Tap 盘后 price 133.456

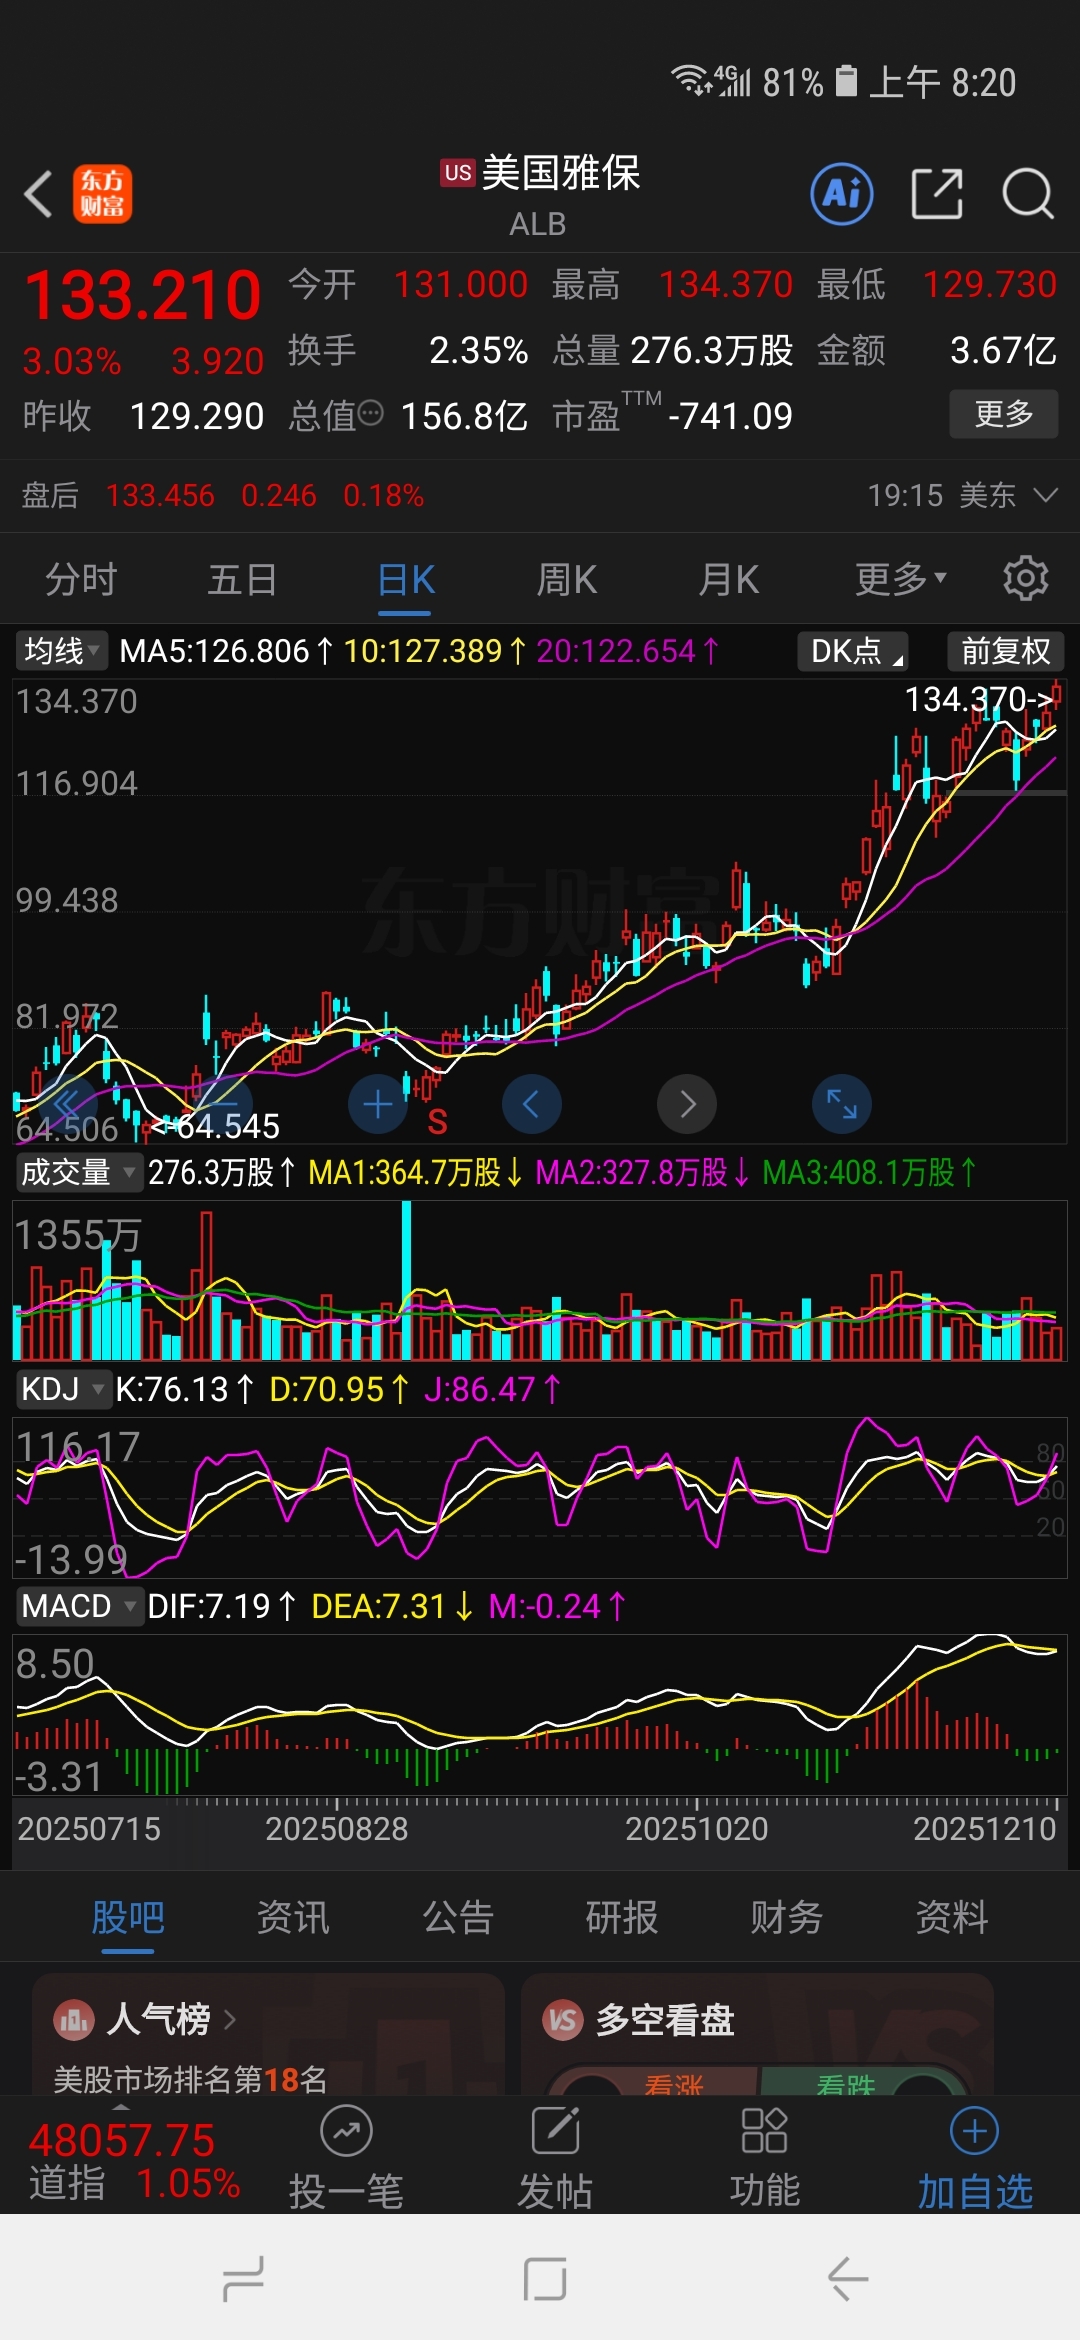[x=160, y=495]
